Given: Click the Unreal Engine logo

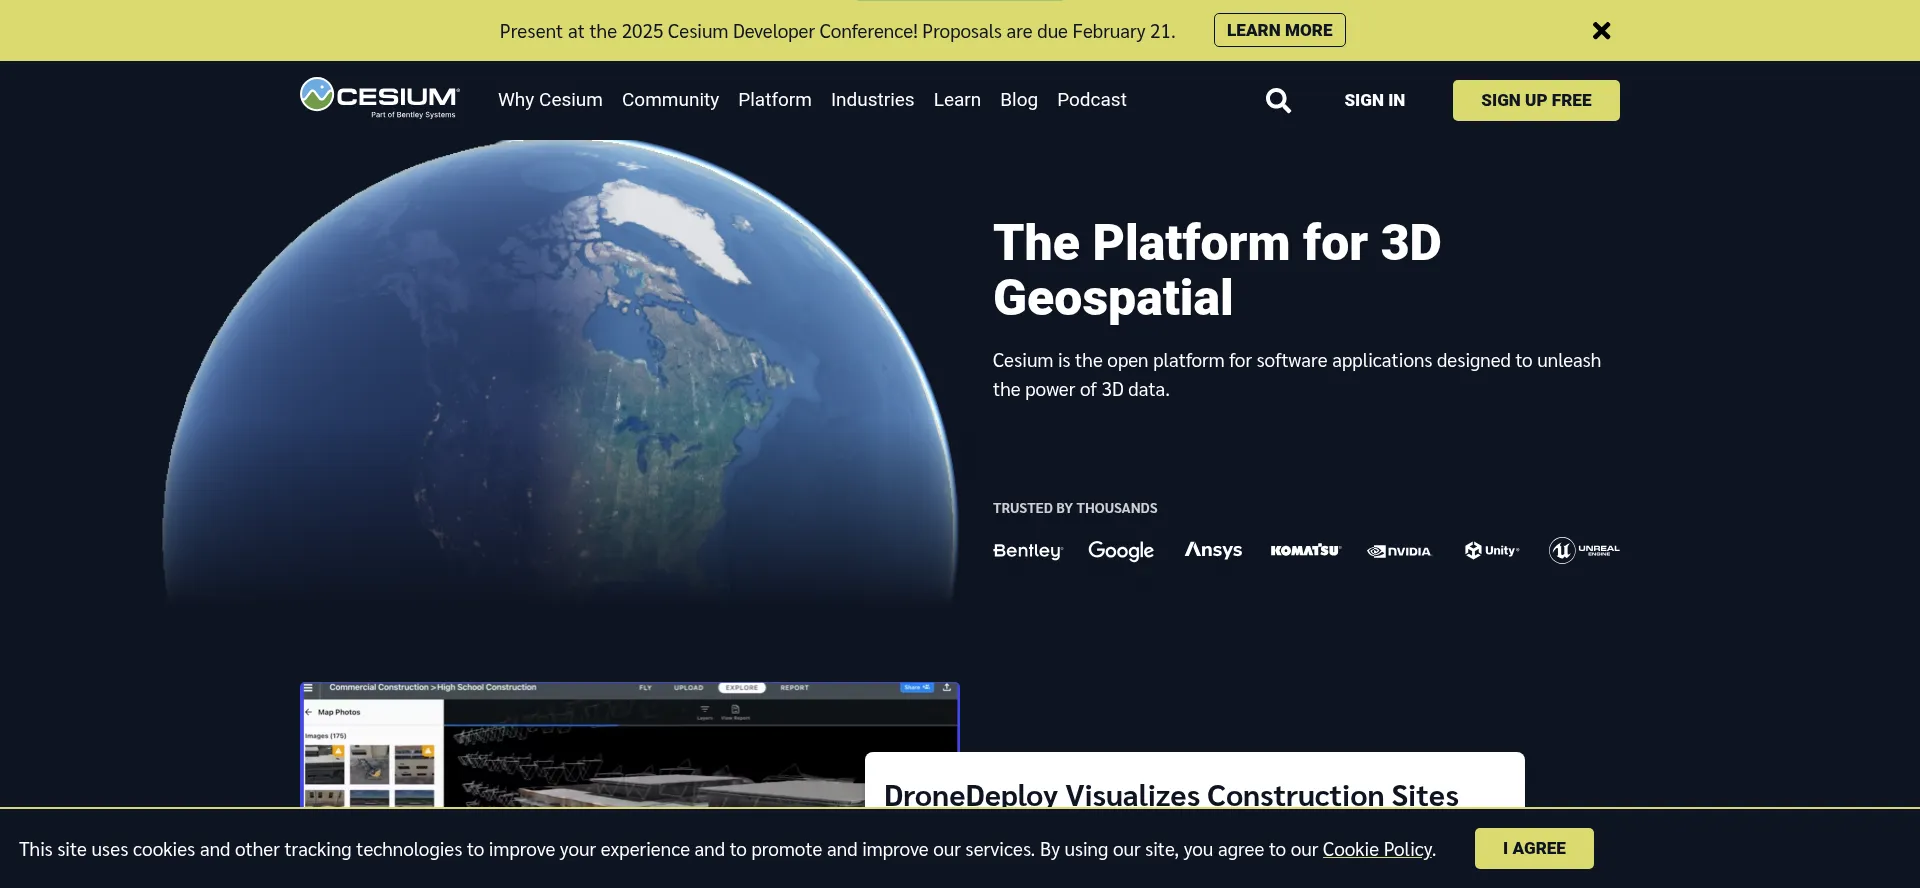Looking at the screenshot, I should click(1584, 550).
